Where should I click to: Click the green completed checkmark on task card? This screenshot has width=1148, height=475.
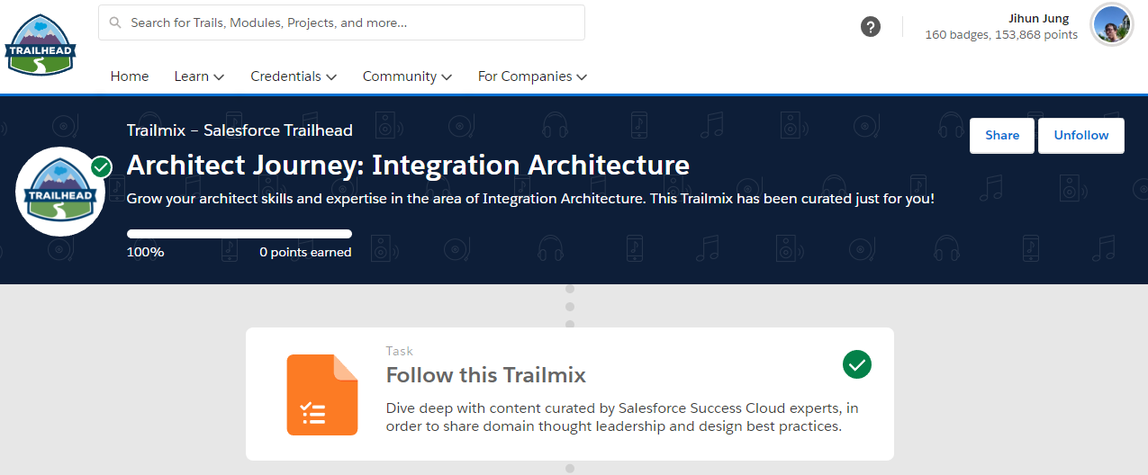857,364
